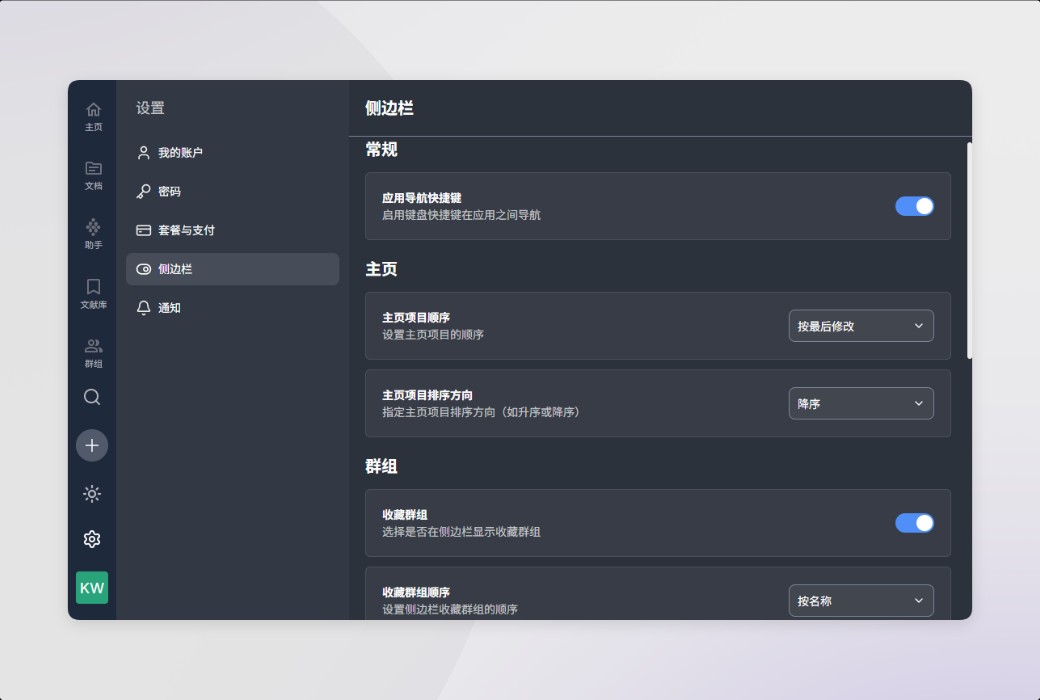Image resolution: width=1040 pixels, height=700 pixels.
Task: Go to 通知 settings page
Action: 232,308
